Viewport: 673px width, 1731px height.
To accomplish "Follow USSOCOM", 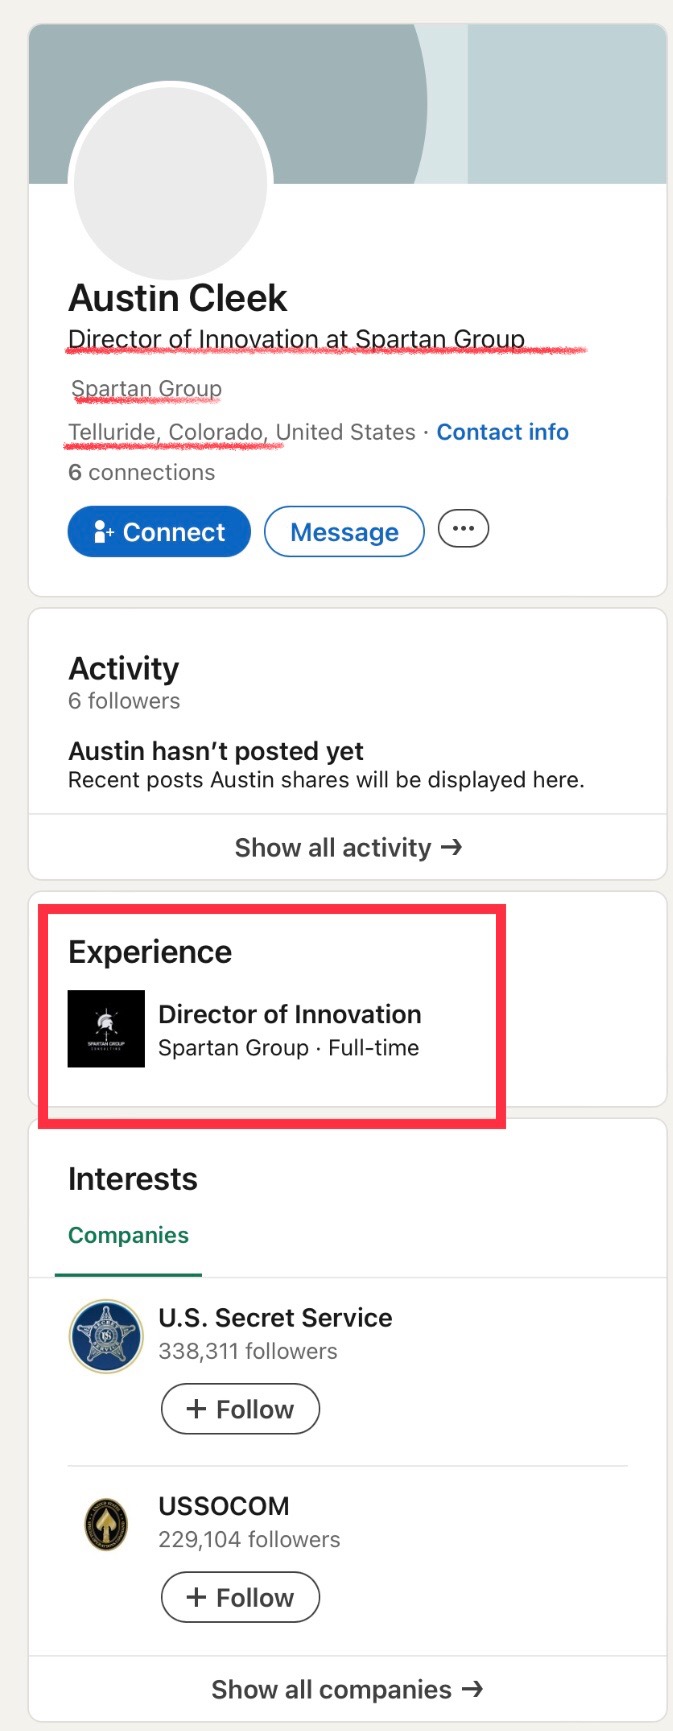I will tap(240, 1597).
